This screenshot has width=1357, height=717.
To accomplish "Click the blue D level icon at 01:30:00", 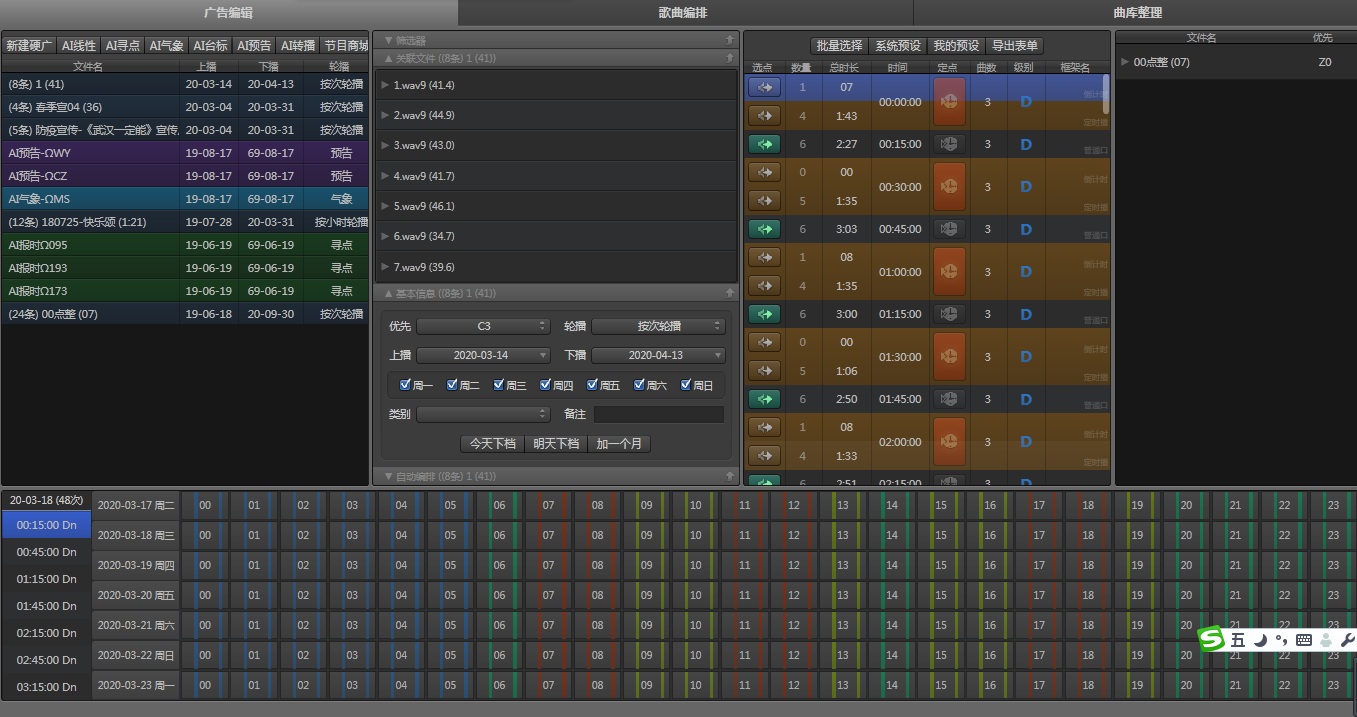I will click(1025, 357).
